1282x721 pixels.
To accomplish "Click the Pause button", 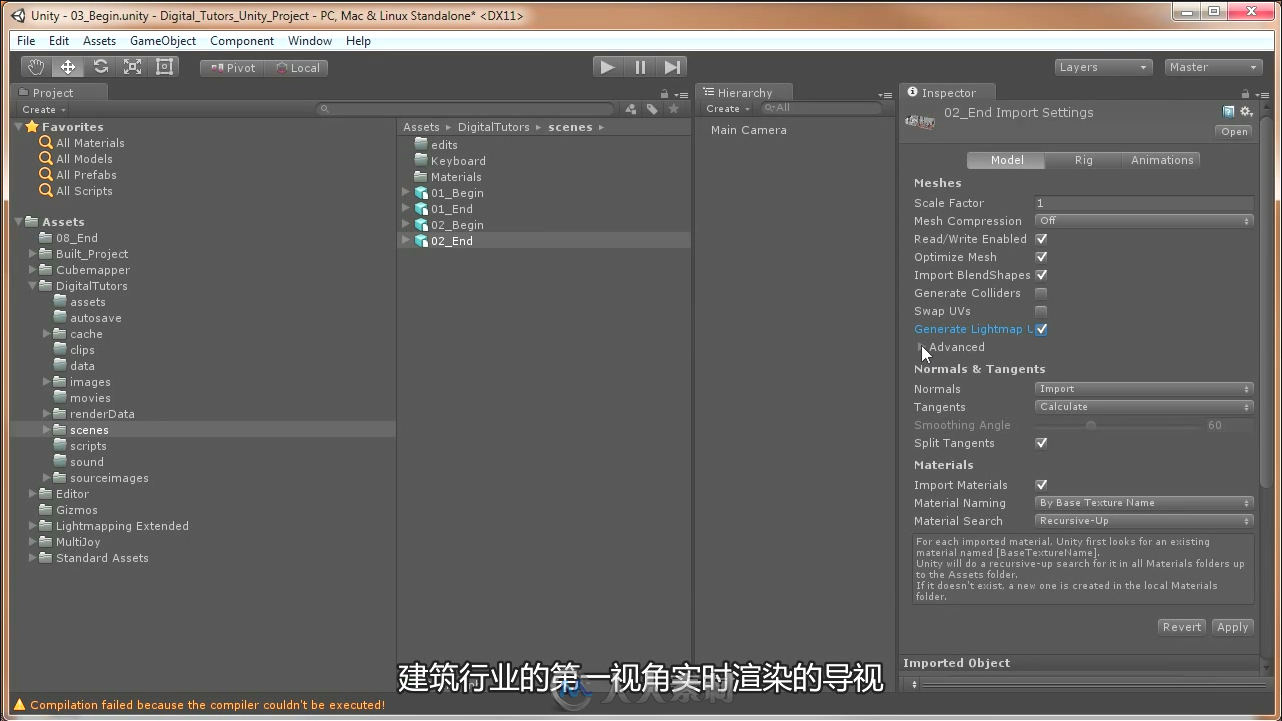I will click(x=640, y=67).
